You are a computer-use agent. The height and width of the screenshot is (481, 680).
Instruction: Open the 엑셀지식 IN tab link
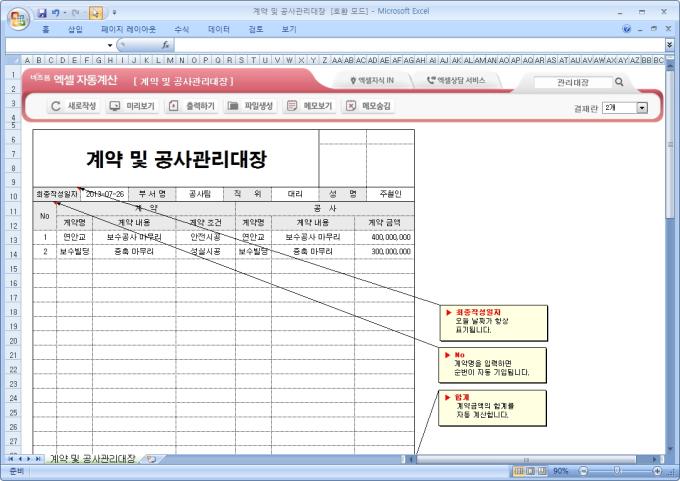(x=372, y=80)
